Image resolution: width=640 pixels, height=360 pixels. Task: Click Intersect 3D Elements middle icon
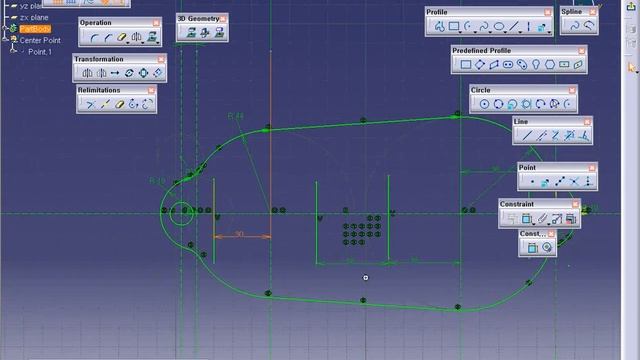(205, 33)
